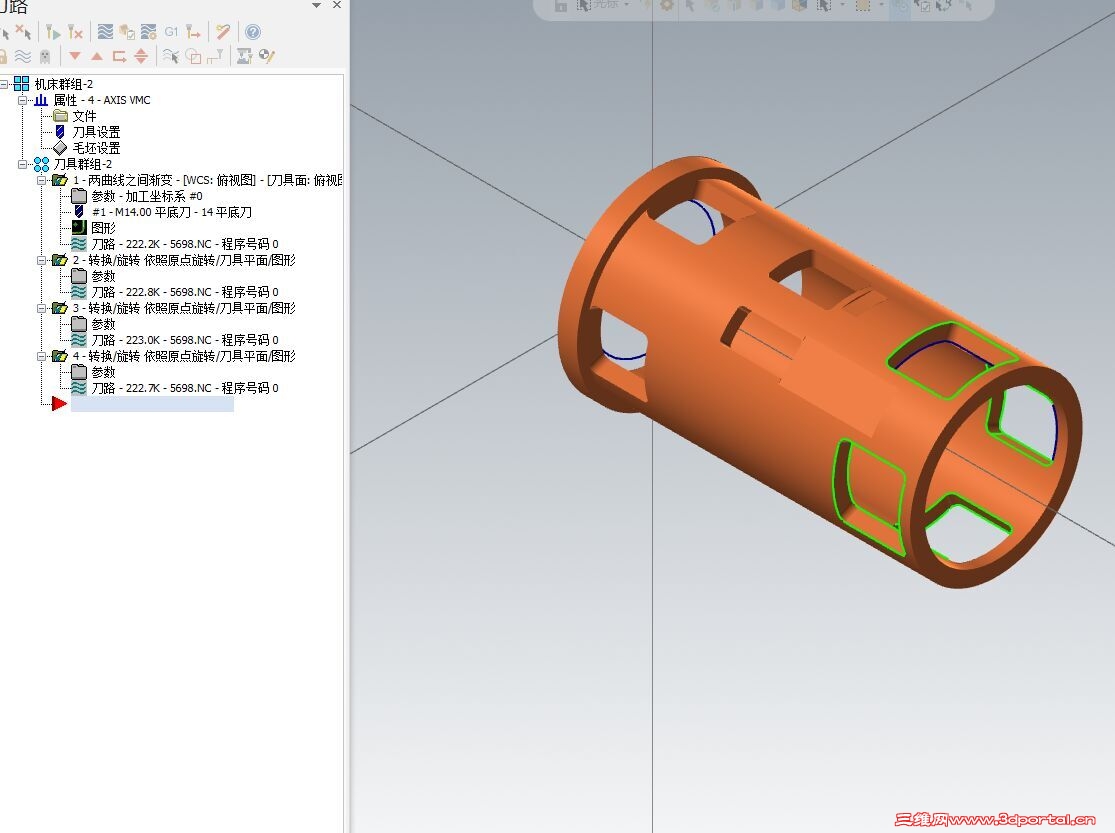This screenshot has height=833, width=1115.
Task: Post selected operations with G1 icon
Action: pyautogui.click(x=171, y=32)
